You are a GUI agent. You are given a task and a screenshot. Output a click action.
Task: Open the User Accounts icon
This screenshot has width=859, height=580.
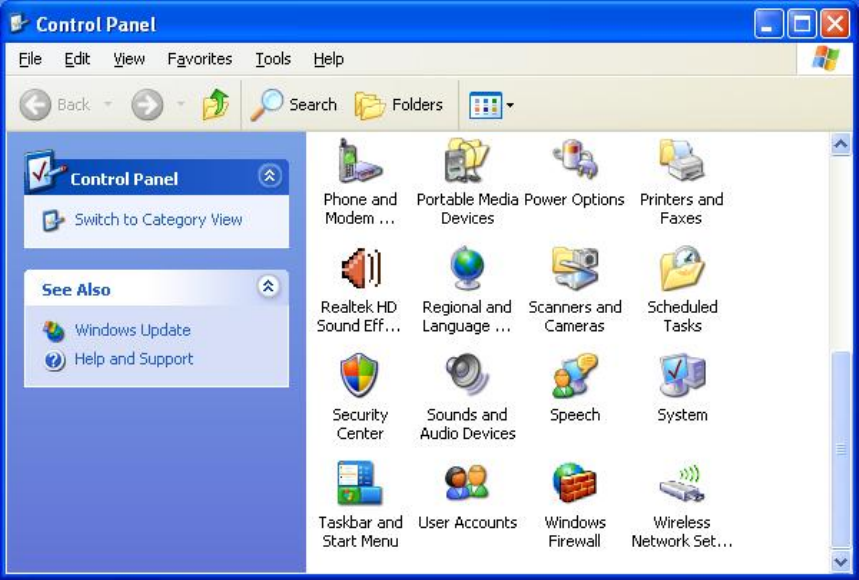(467, 483)
